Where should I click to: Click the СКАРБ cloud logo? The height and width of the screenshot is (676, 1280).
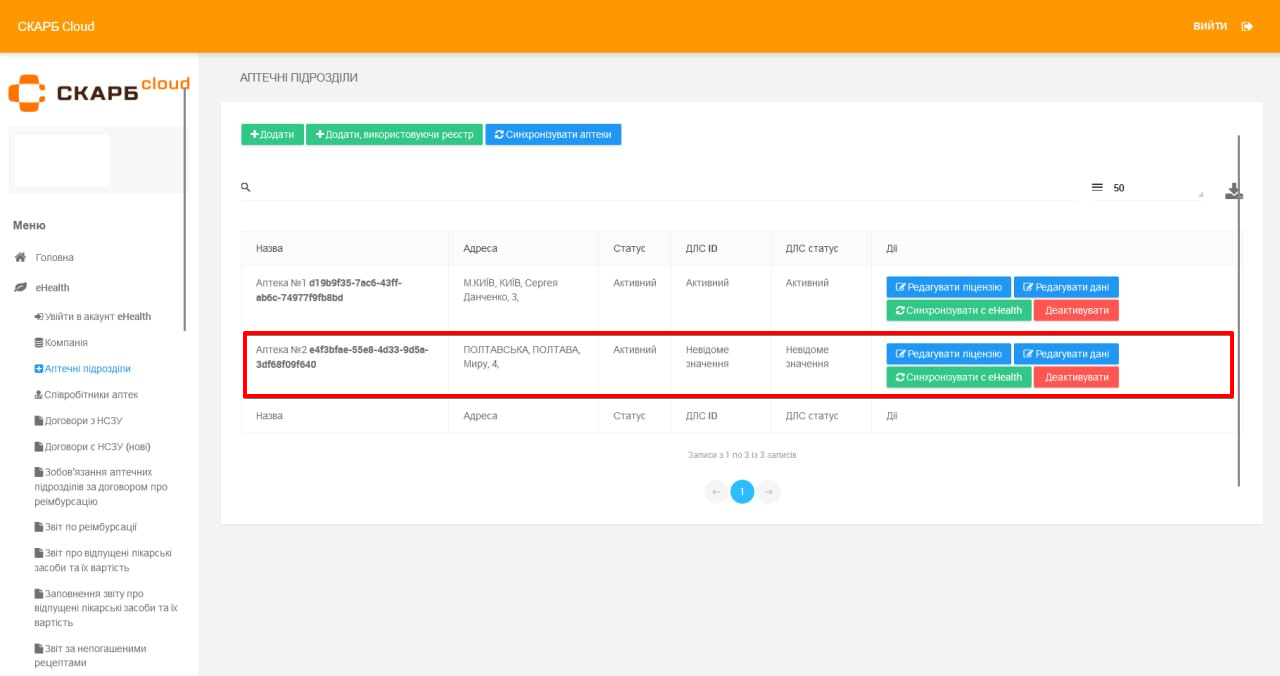(x=98, y=91)
